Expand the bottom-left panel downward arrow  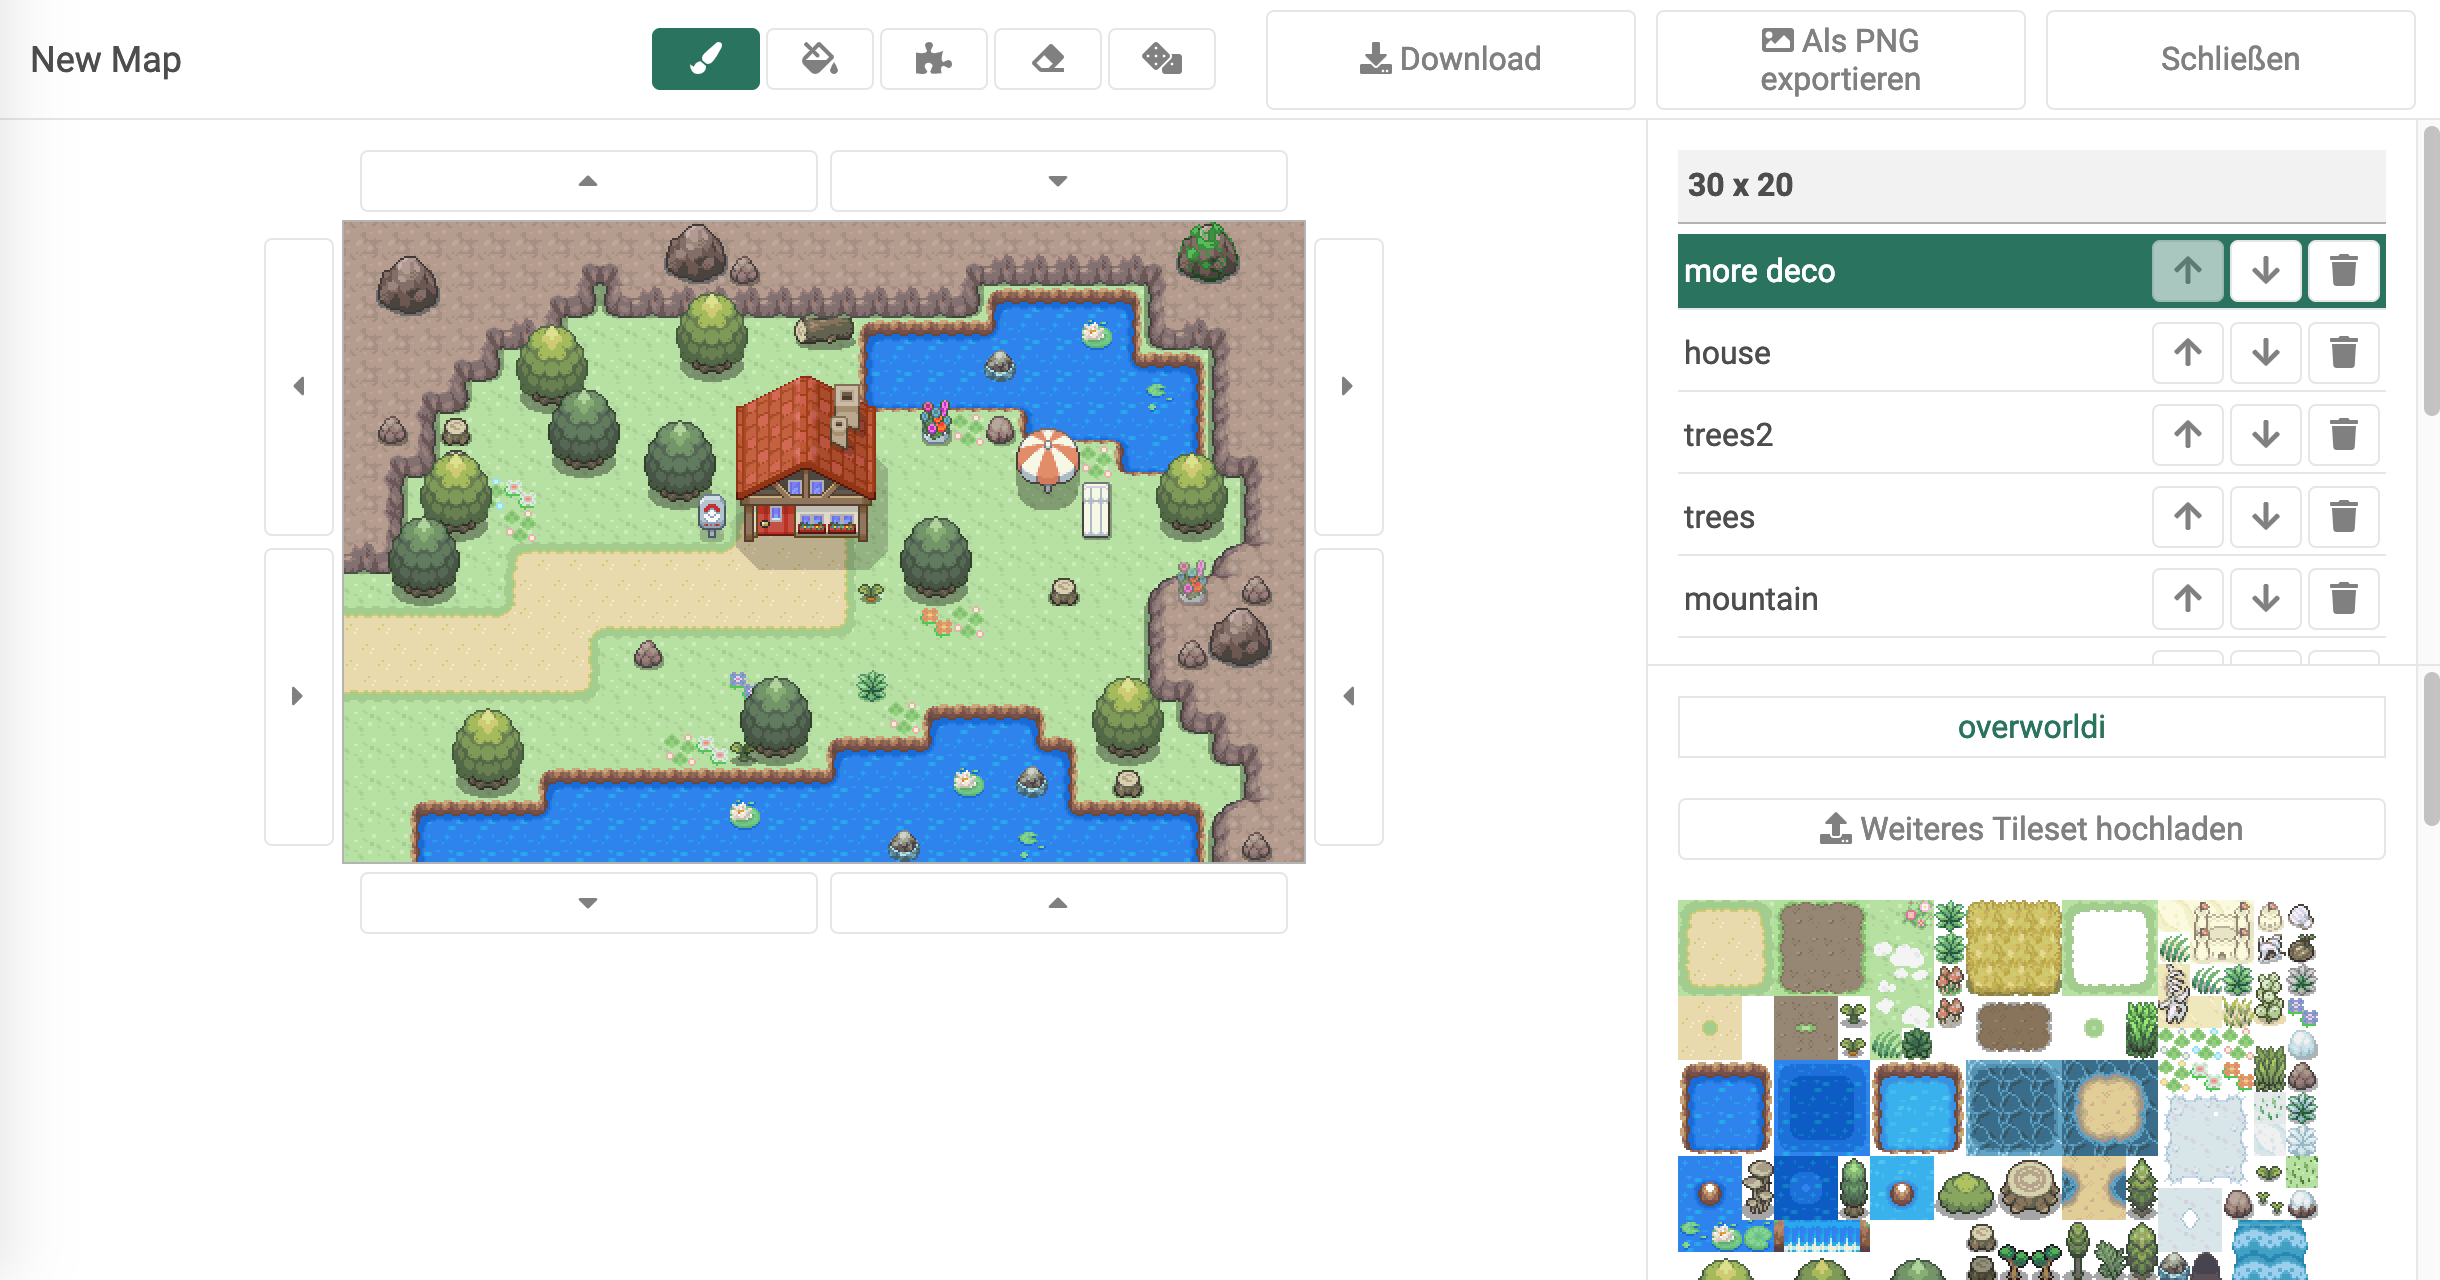587,902
